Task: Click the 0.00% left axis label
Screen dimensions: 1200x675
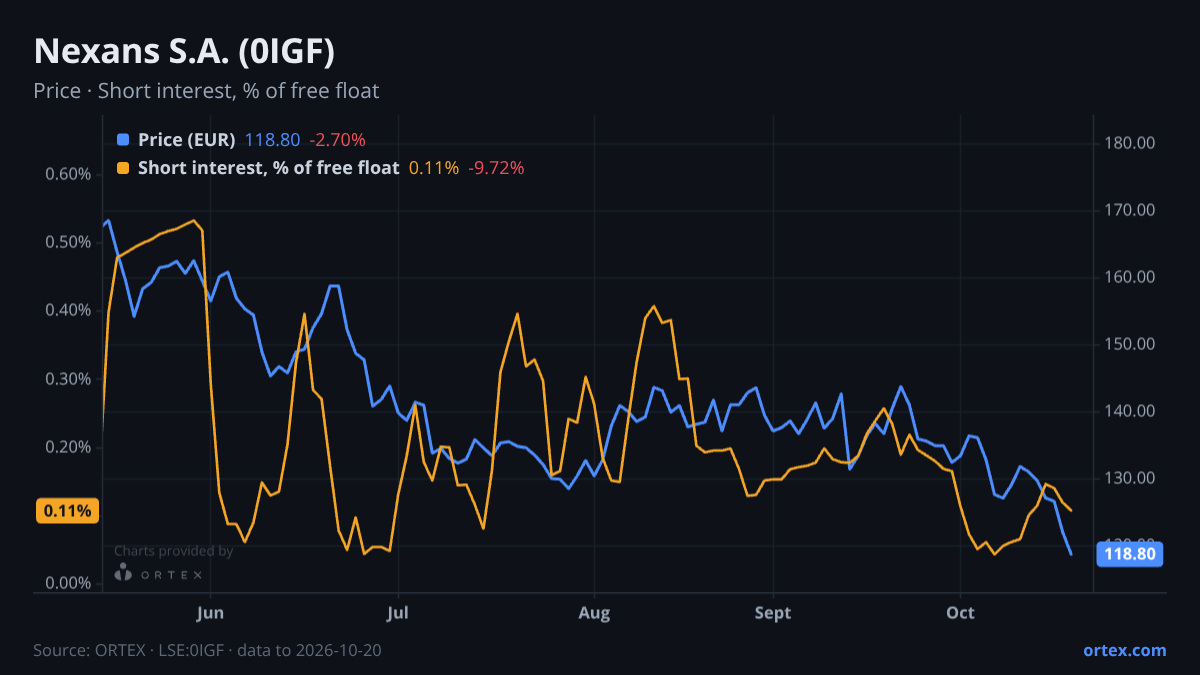Action: 68,583
